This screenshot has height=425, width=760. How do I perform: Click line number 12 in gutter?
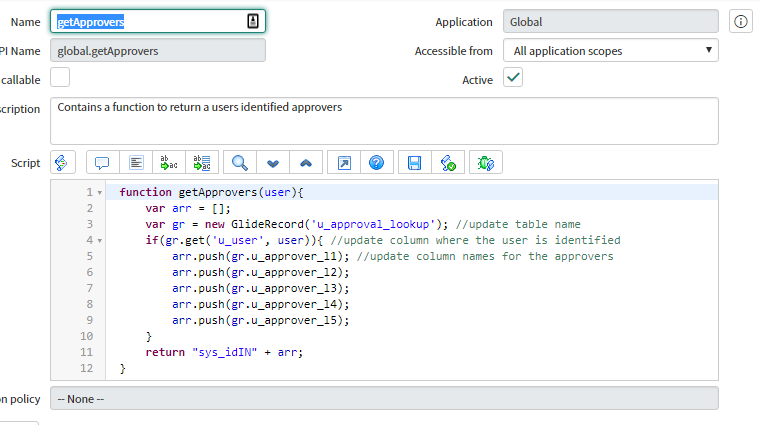coord(86,368)
